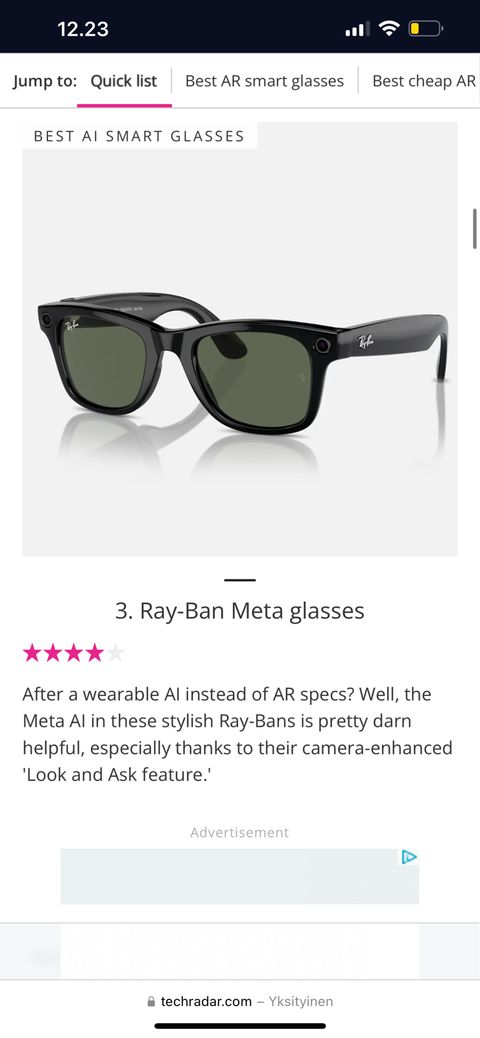Tap the fourth pink rating star
Image resolution: width=480 pixels, height=1038 pixels.
click(95, 653)
